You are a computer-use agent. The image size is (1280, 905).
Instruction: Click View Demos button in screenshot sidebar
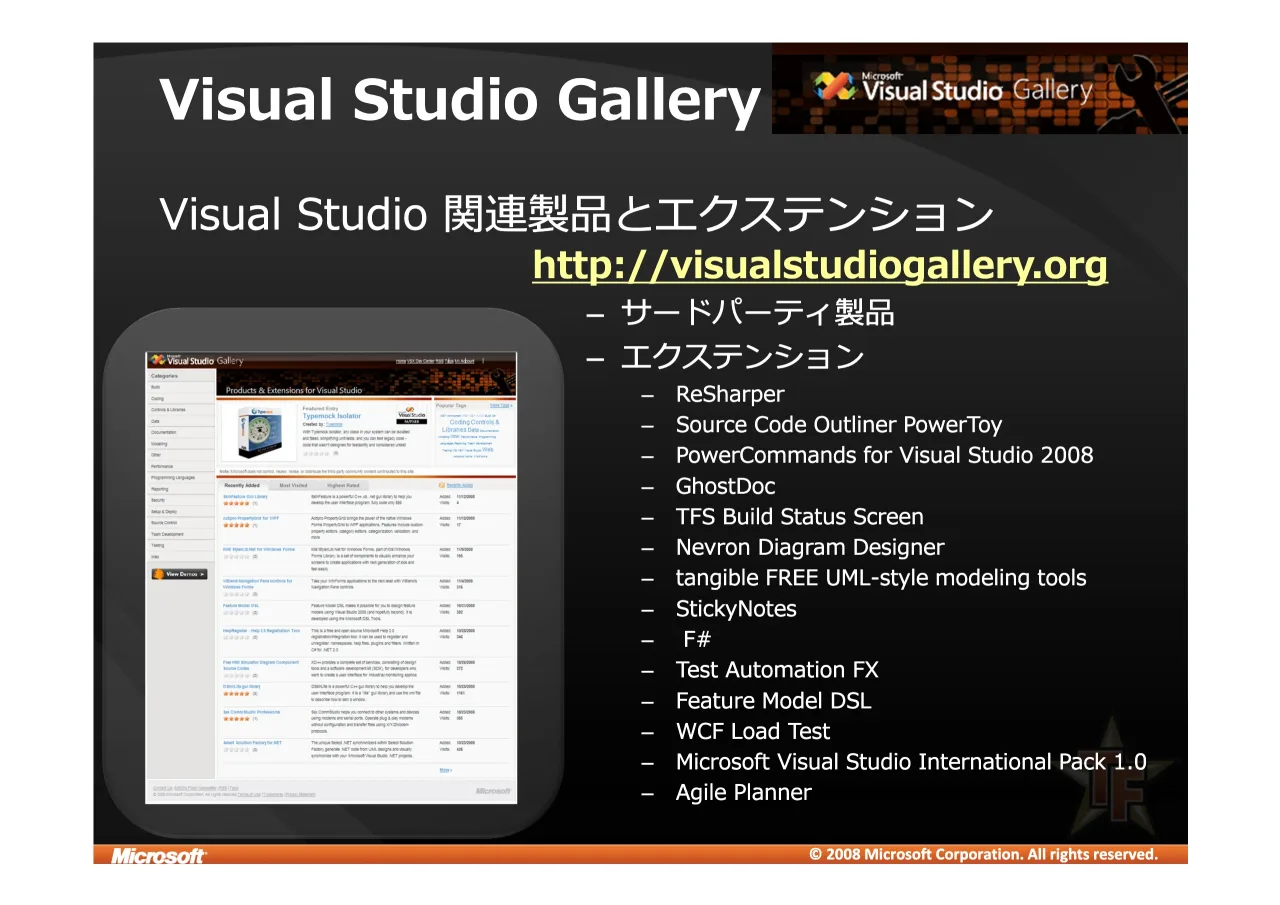coord(180,574)
